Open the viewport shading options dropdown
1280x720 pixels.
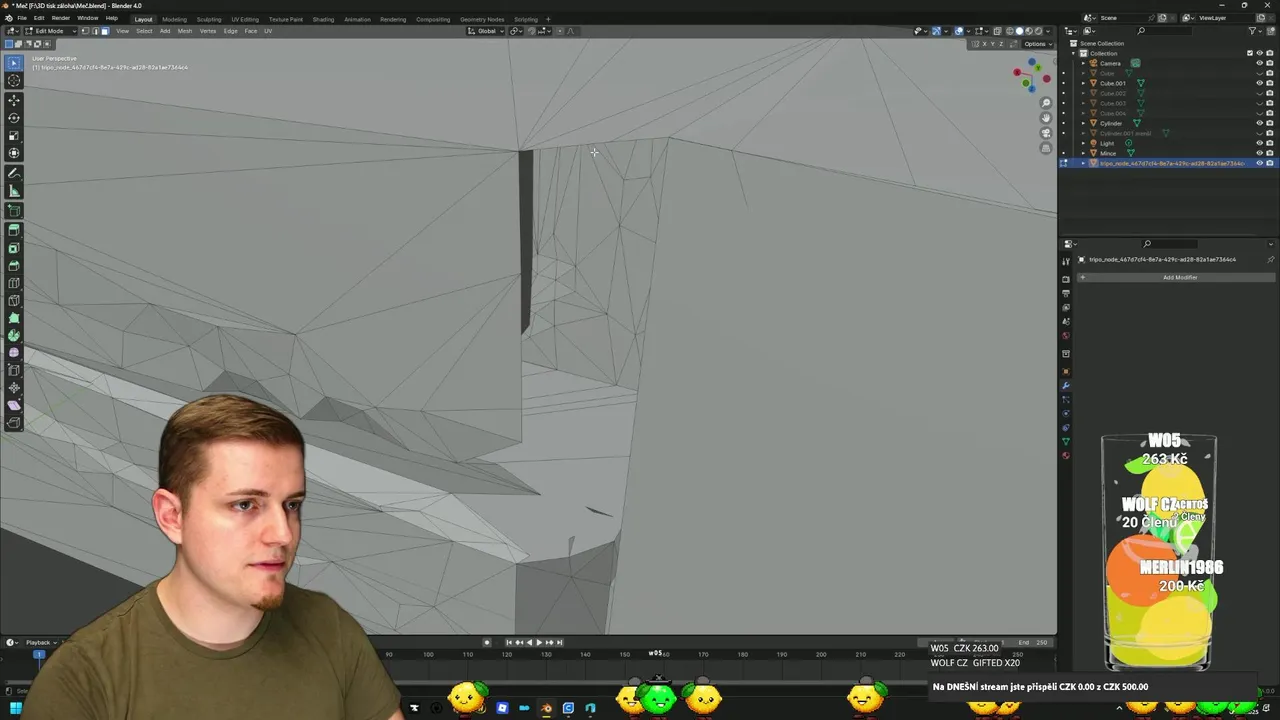(1049, 31)
